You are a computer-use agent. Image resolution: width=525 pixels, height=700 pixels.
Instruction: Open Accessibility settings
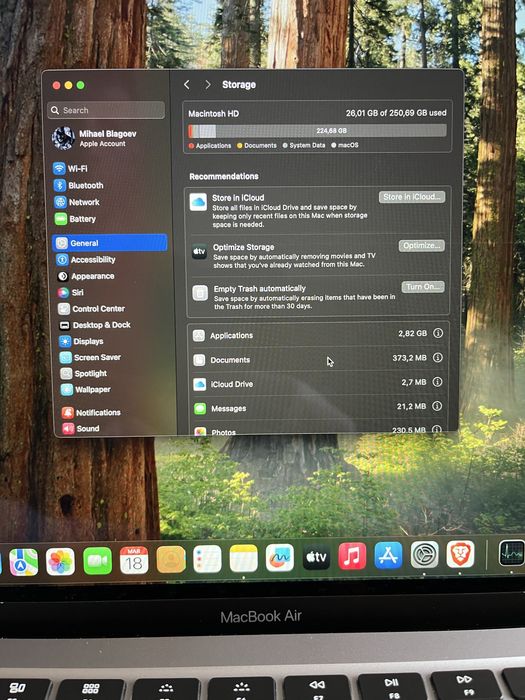coord(86,259)
